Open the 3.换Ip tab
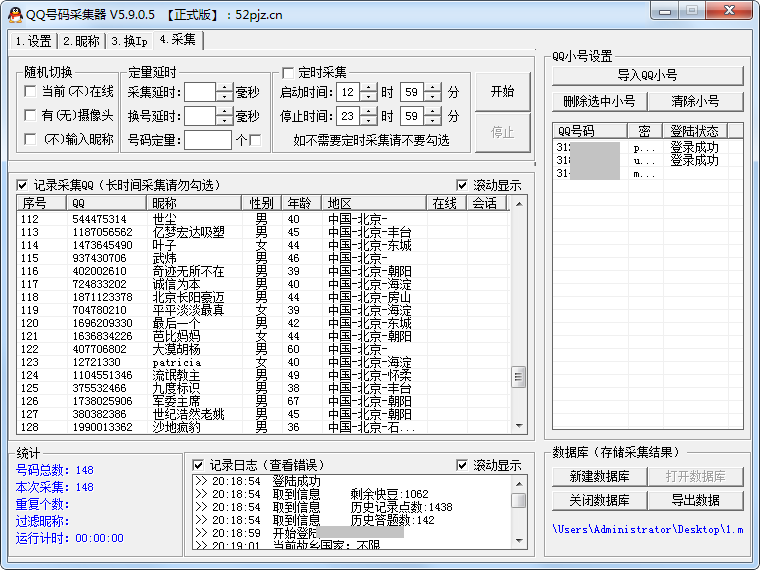Image resolution: width=760 pixels, height=570 pixels. click(129, 41)
